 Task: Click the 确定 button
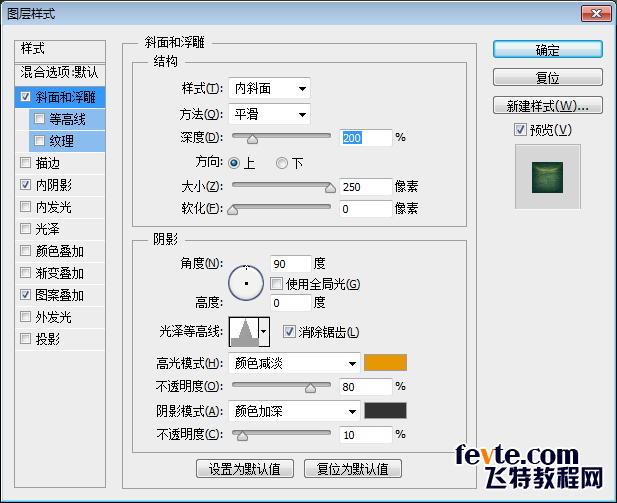pyautogui.click(x=547, y=50)
